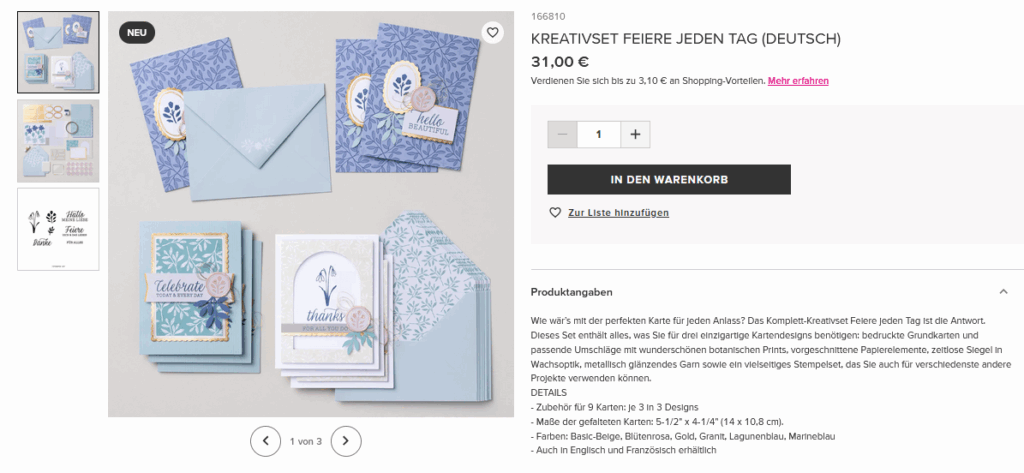
Task: Open the Mehr erfahren link
Action: (x=798, y=81)
